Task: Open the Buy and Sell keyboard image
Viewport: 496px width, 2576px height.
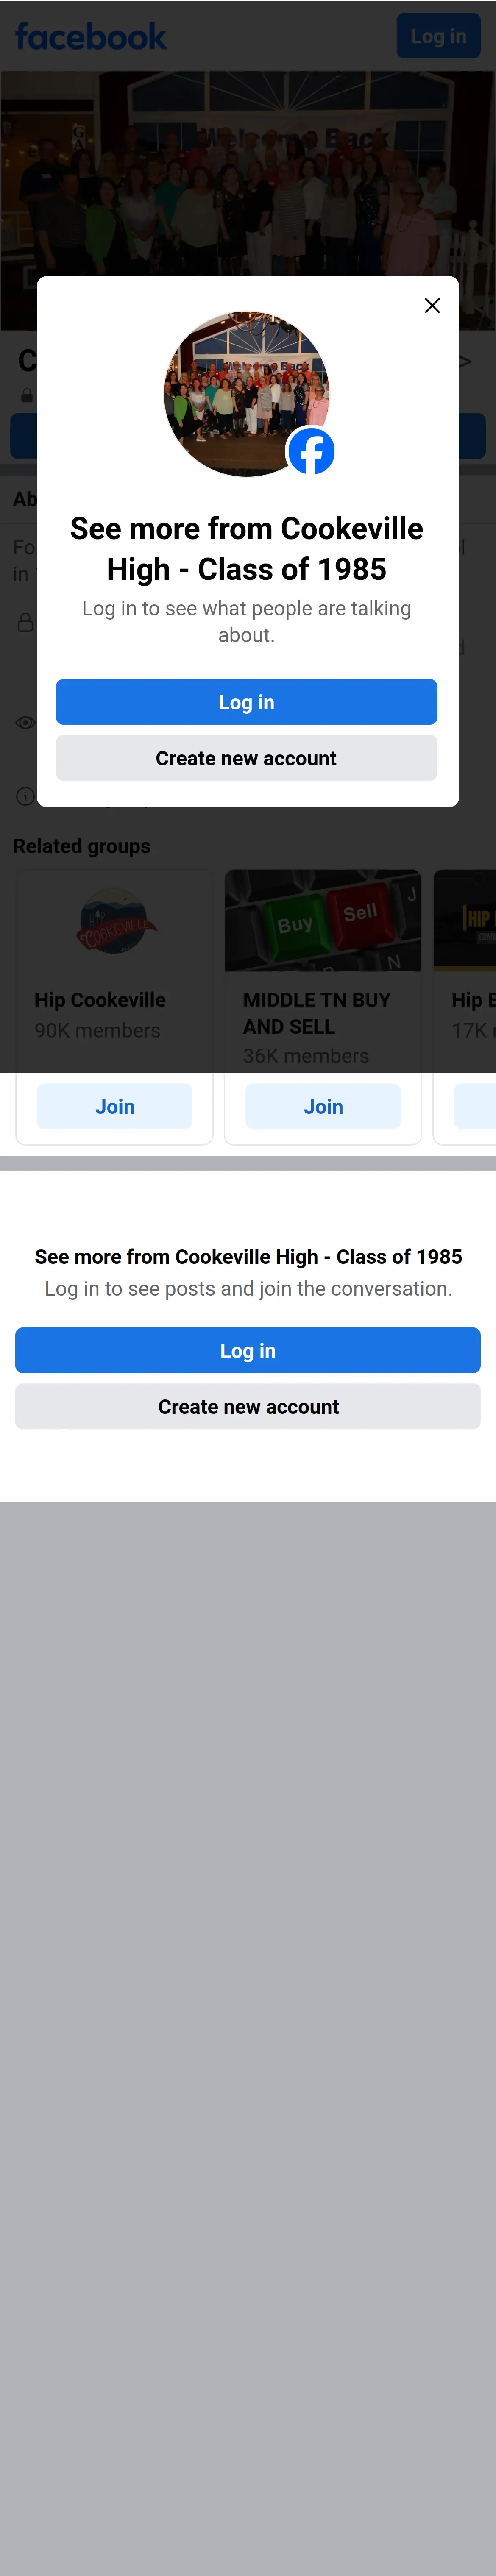Action: tap(322, 920)
